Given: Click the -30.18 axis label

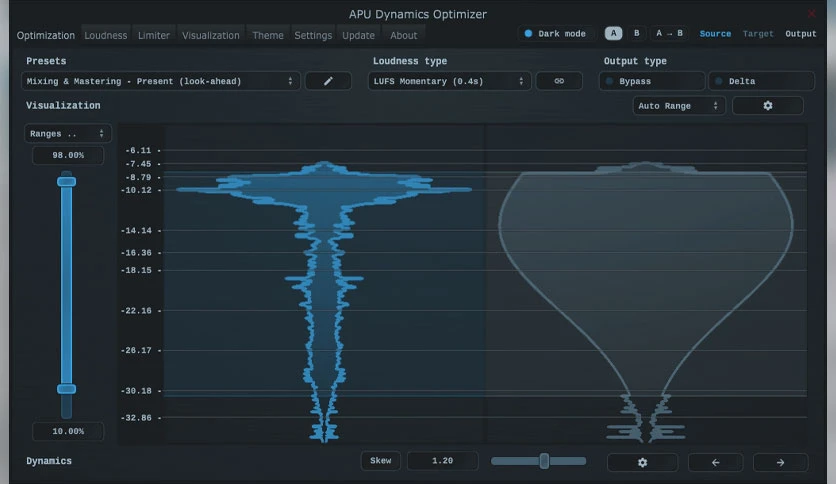Looking at the screenshot, I should point(138,391).
